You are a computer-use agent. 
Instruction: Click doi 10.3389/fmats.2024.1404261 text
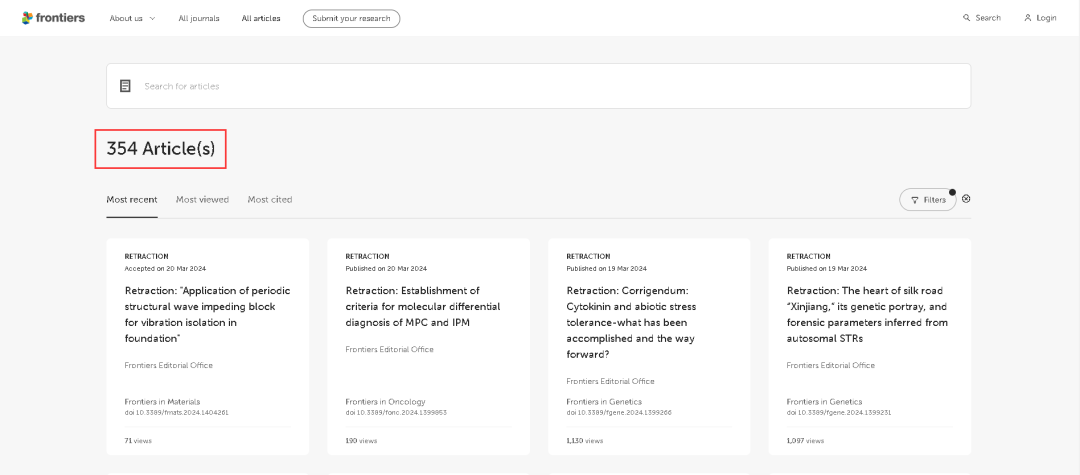coord(176,412)
